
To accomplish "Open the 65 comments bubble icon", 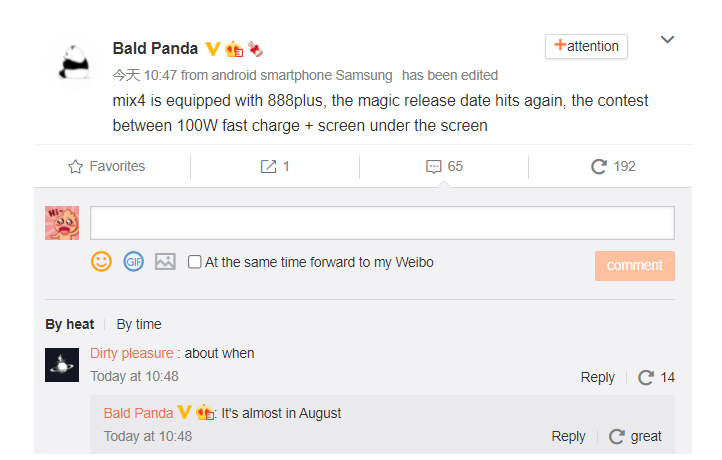I will (434, 166).
